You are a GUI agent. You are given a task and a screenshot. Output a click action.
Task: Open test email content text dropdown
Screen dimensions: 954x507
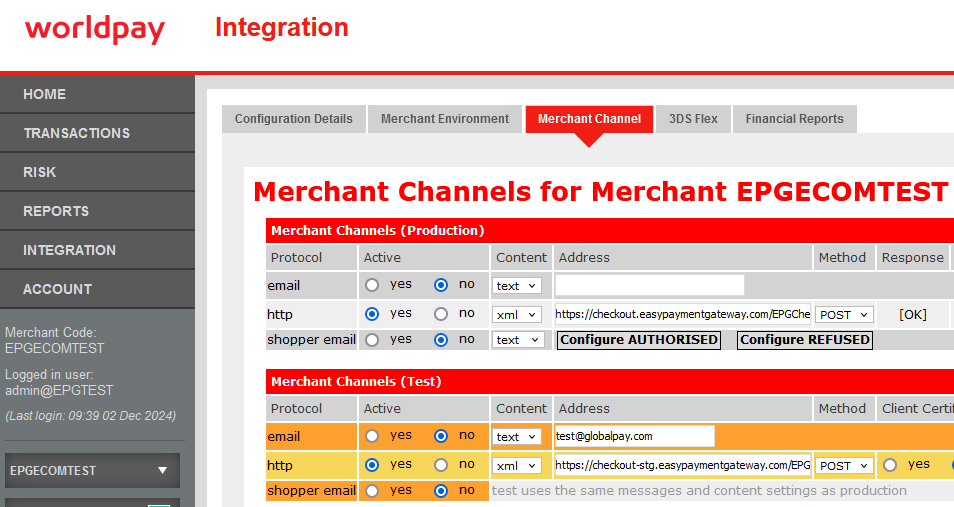point(517,436)
